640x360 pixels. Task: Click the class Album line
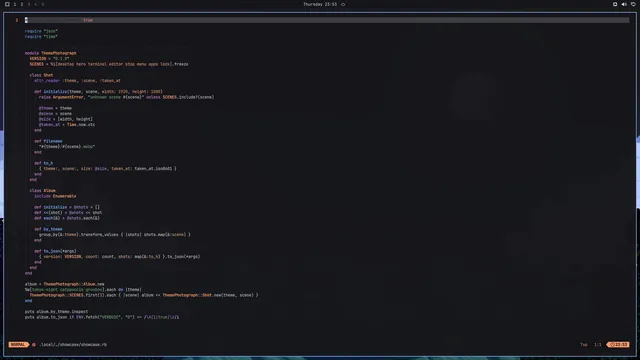[x=42, y=191]
